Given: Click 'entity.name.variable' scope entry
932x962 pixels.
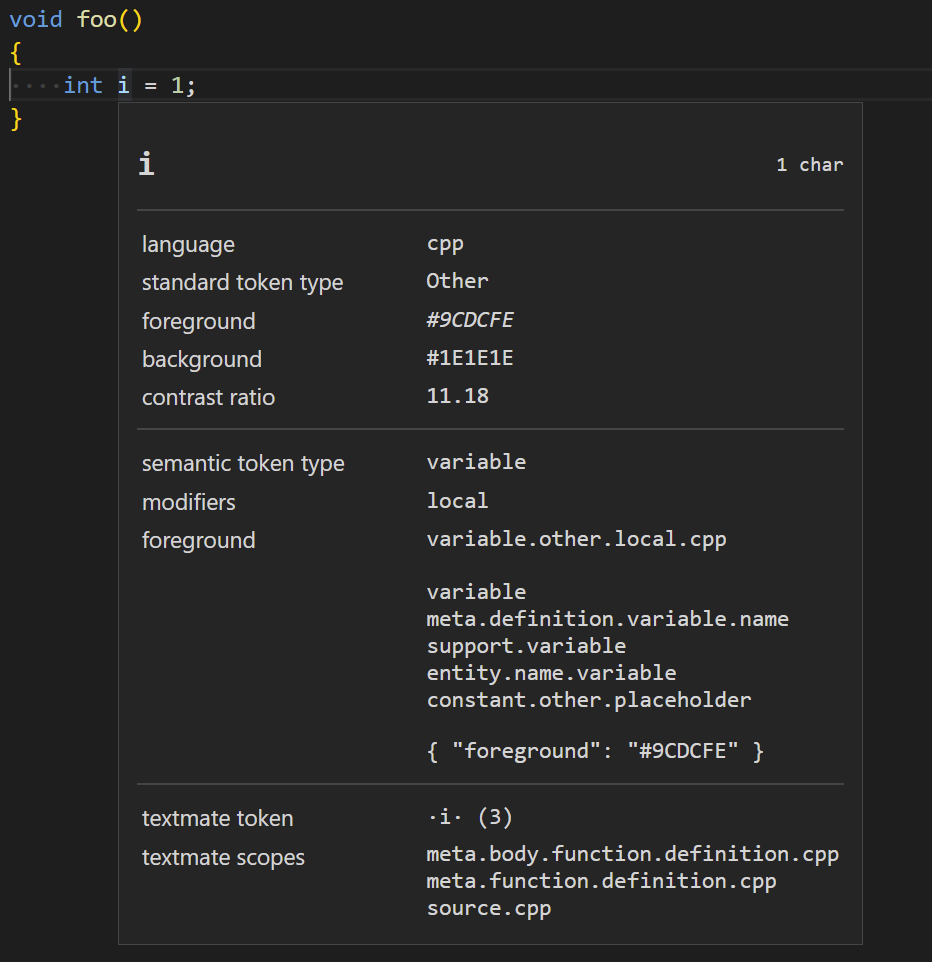Looking at the screenshot, I should pos(552,673).
